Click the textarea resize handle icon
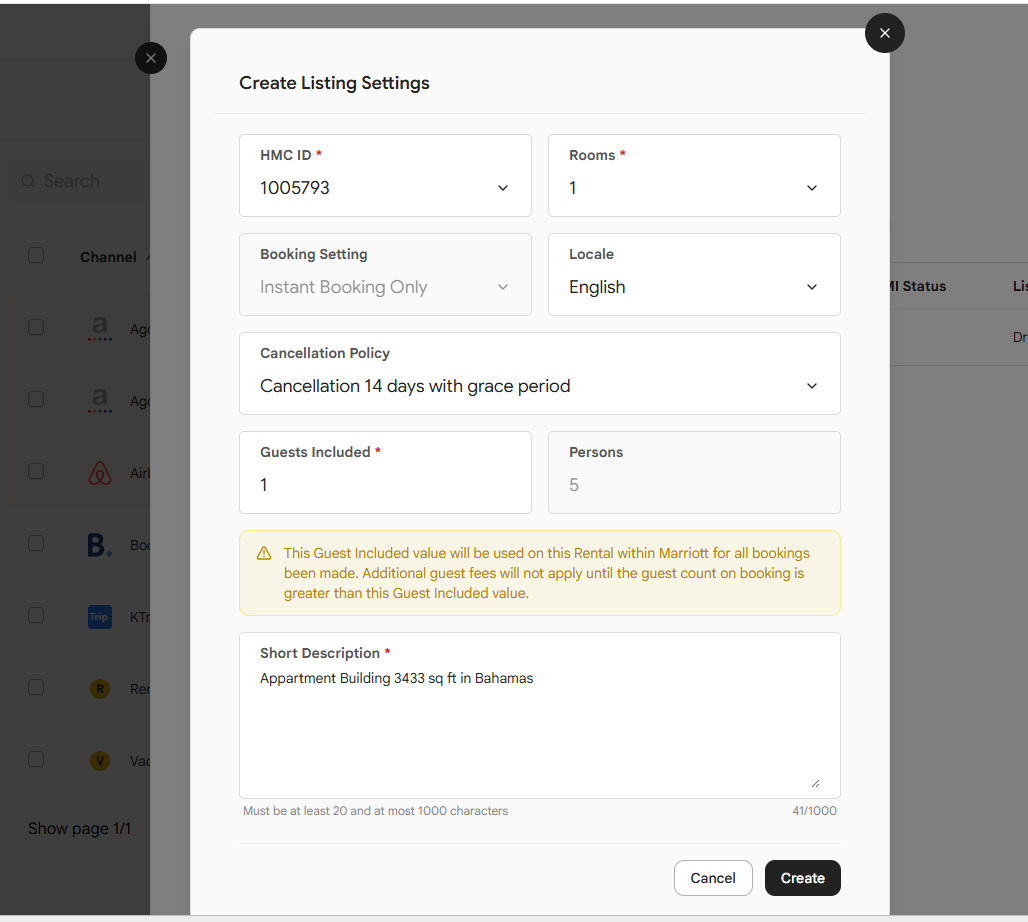This screenshot has height=922, width=1028. pos(815,784)
